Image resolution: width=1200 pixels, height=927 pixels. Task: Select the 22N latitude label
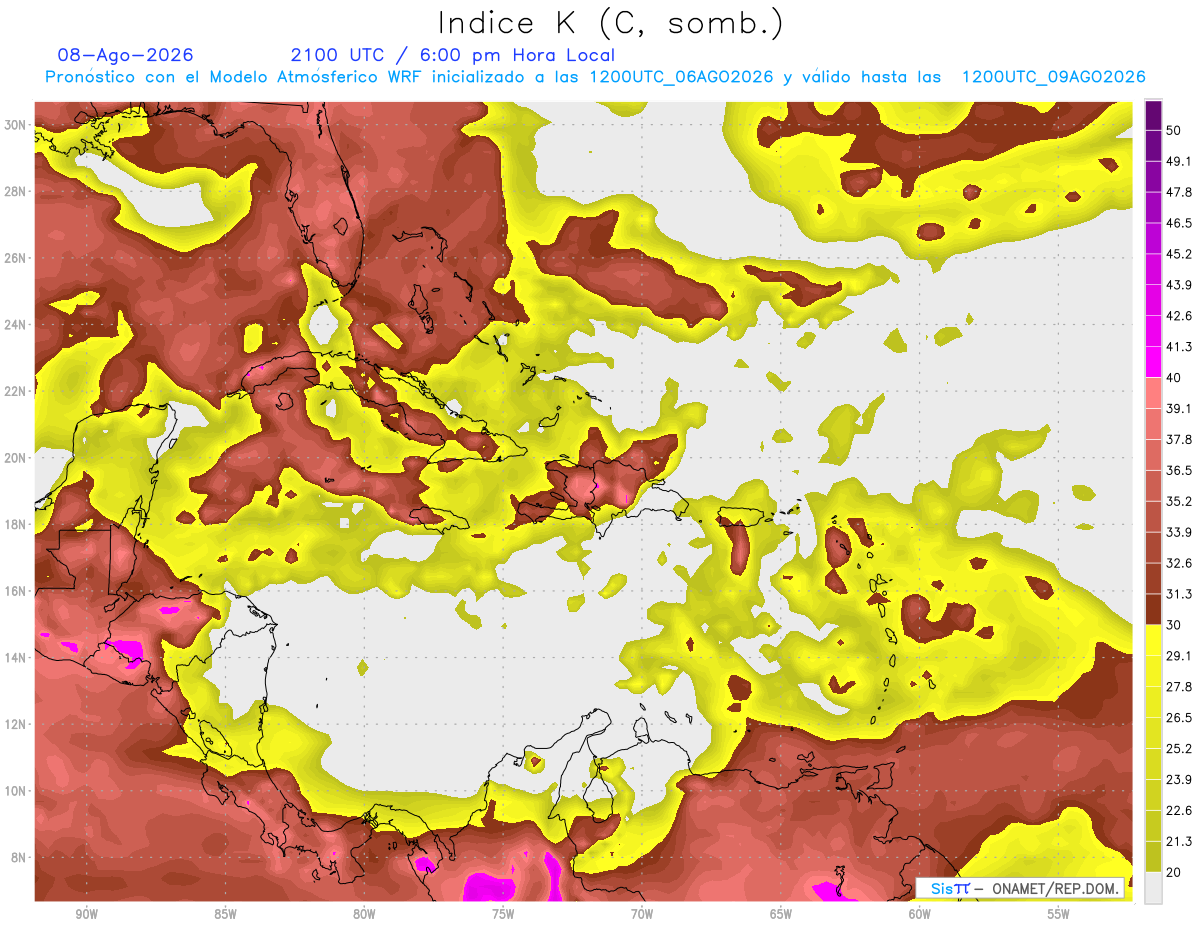click(15, 391)
